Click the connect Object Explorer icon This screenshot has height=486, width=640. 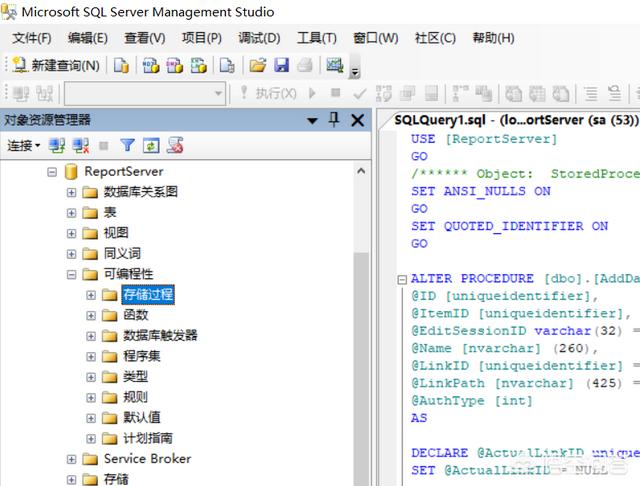pyautogui.click(x=57, y=145)
